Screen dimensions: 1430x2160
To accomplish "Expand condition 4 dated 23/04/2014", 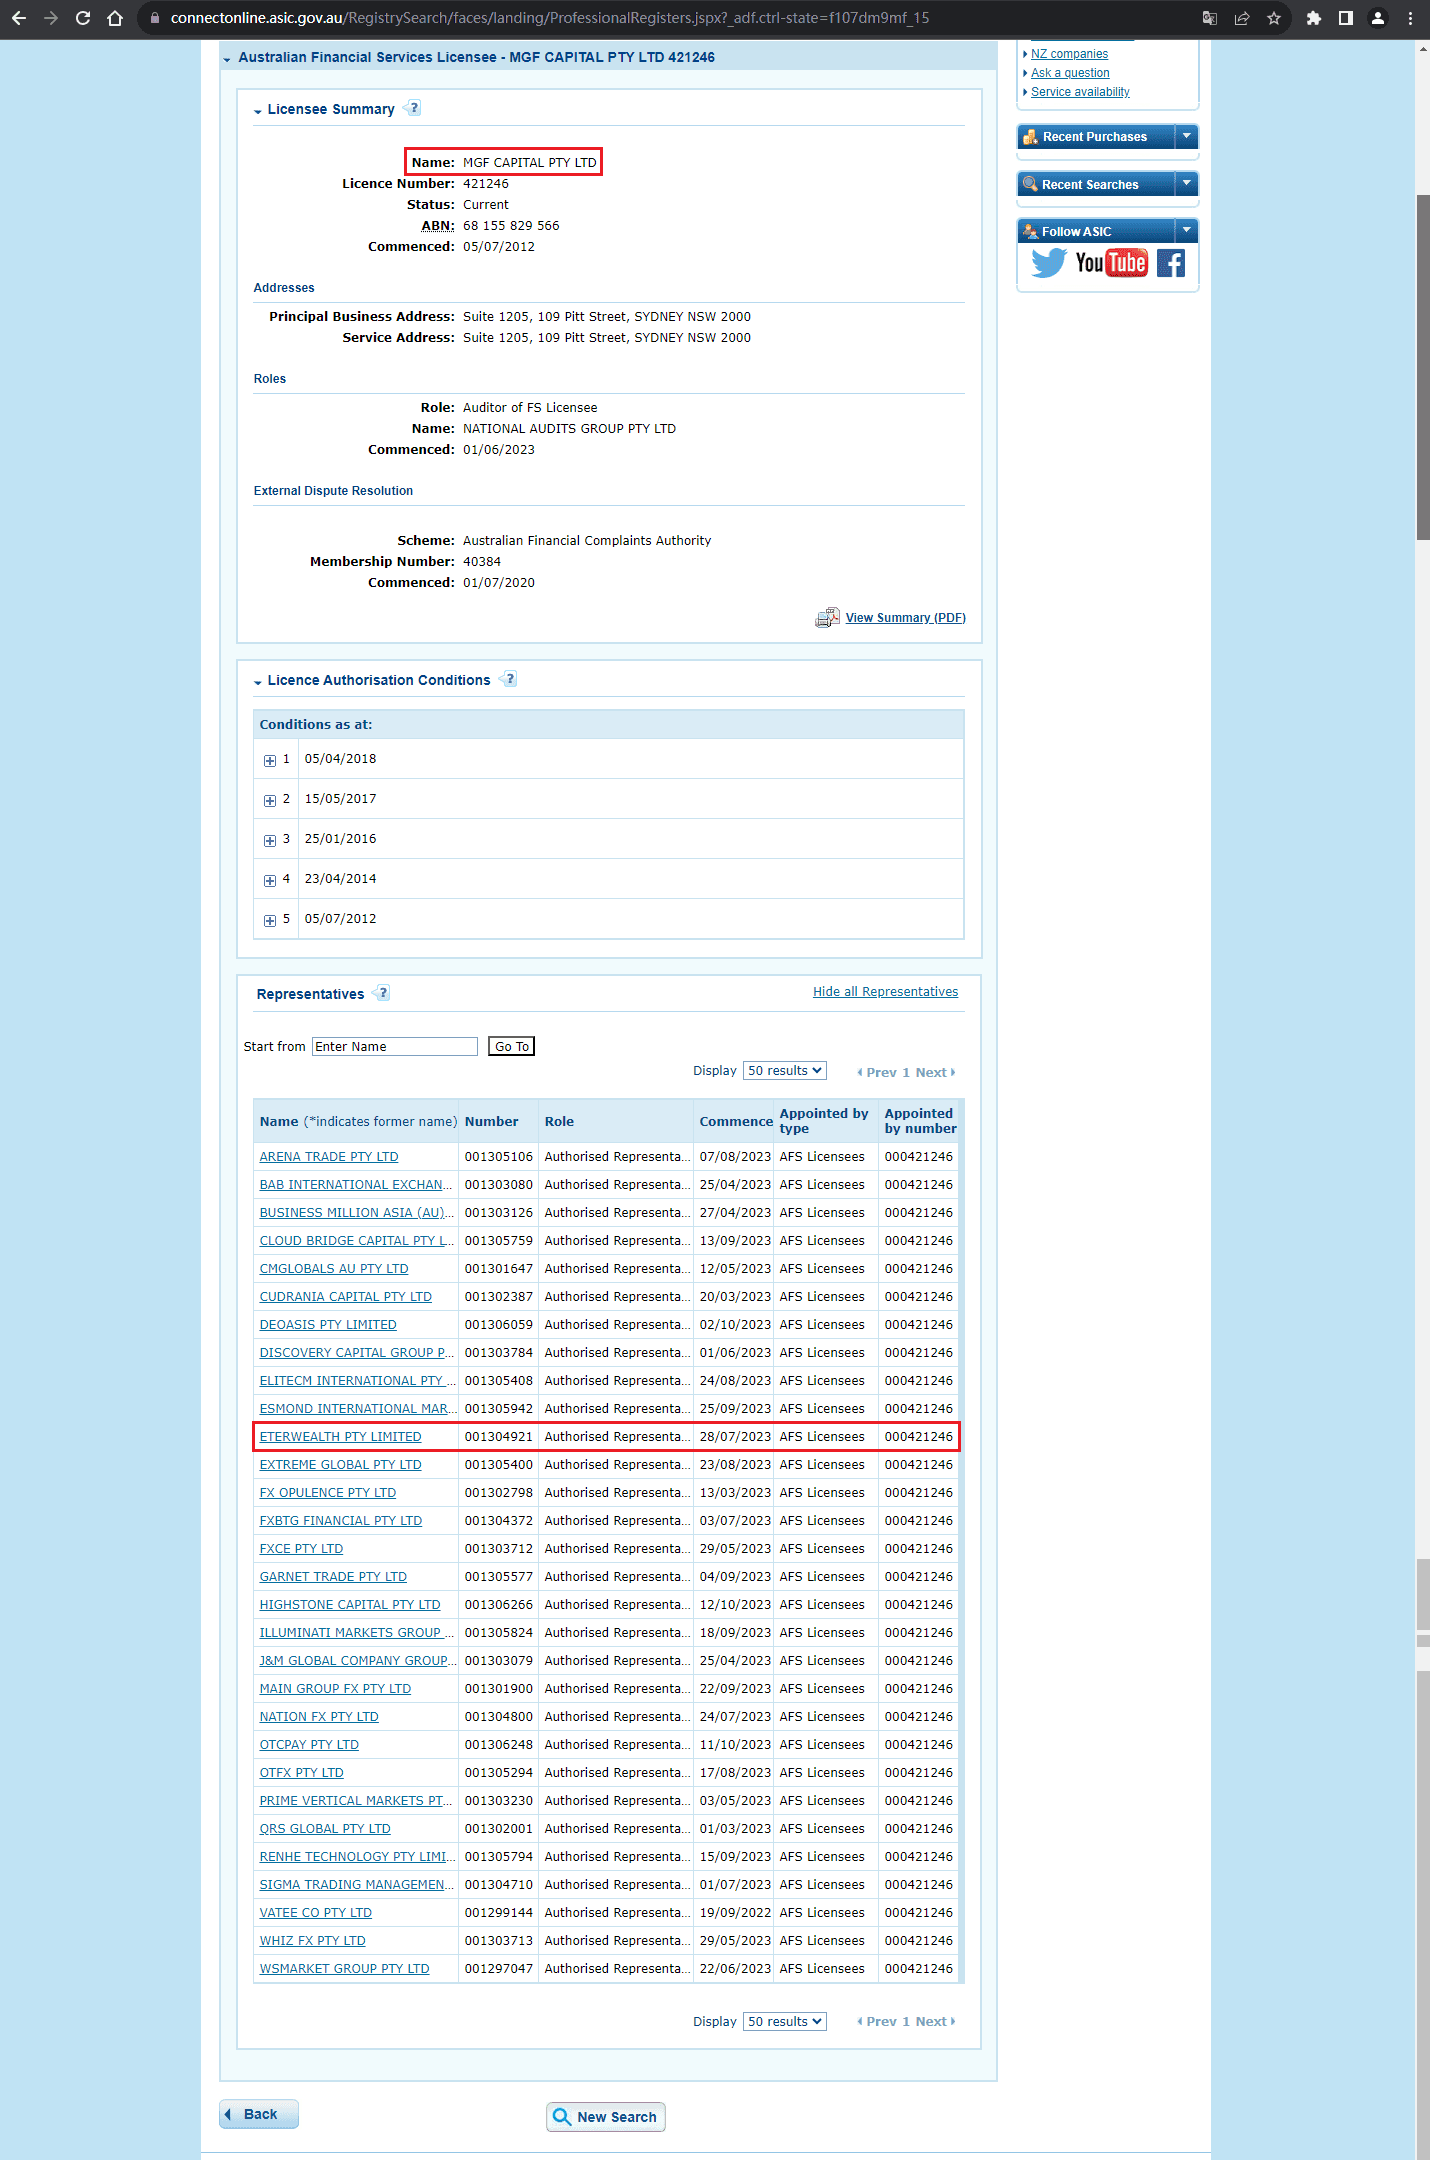I will tap(270, 880).
